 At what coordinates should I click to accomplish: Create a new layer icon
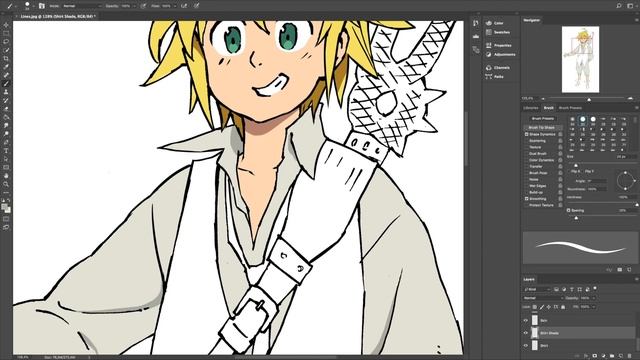tap(621, 356)
